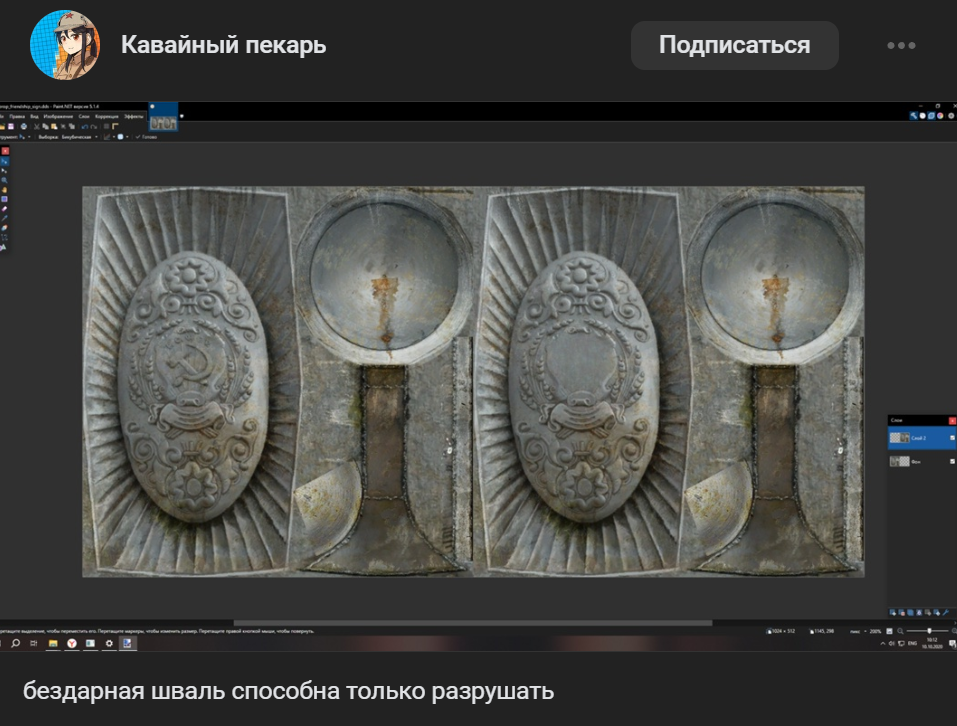The height and width of the screenshot is (726, 957).
Task: Close the Слои layers panel
Action: tap(952, 420)
